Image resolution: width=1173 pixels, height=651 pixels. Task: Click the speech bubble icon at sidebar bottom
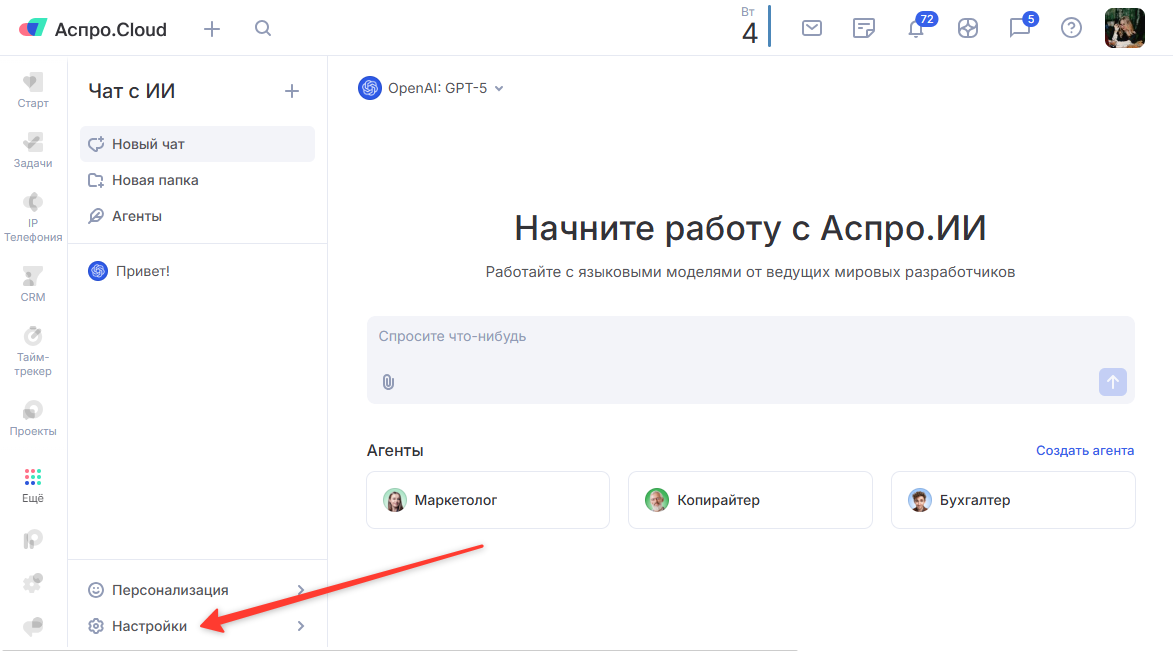click(x=32, y=626)
